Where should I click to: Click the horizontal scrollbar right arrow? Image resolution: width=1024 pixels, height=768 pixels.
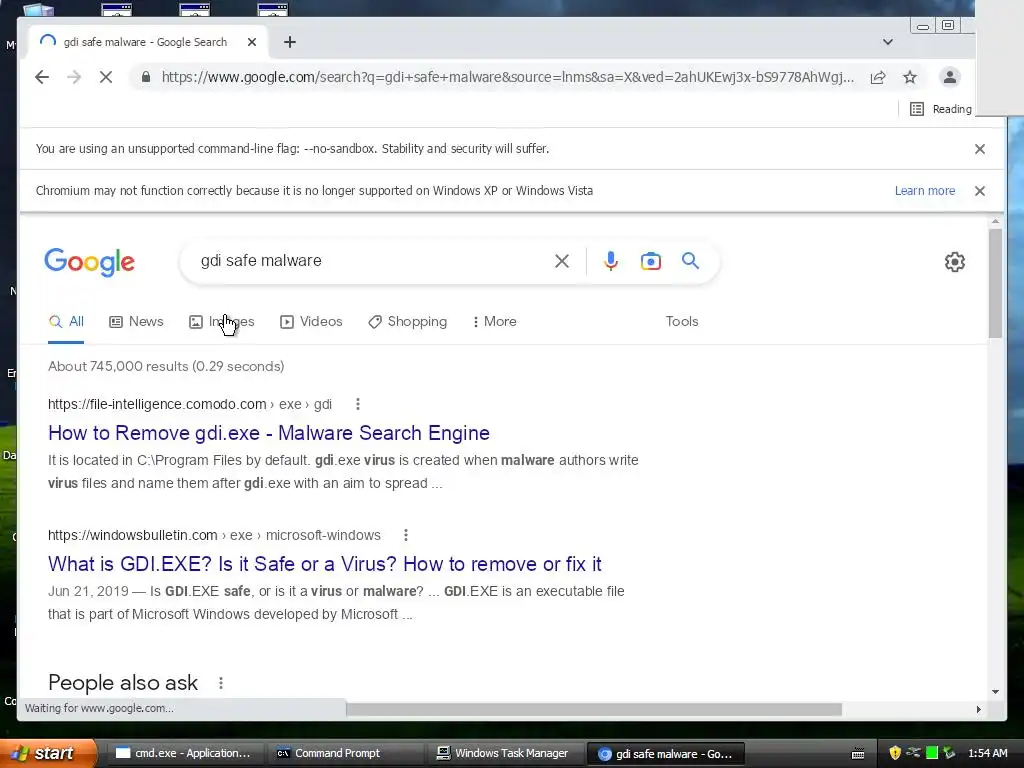tap(978, 709)
